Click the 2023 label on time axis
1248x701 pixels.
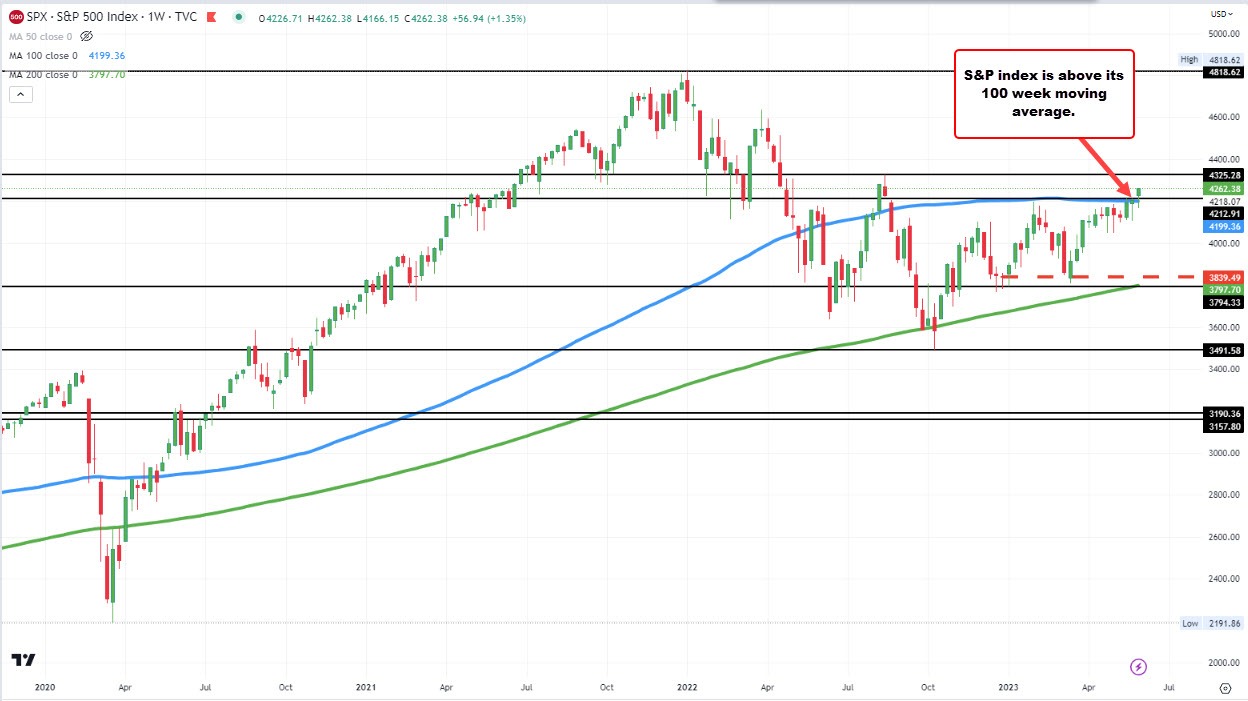click(x=1008, y=687)
